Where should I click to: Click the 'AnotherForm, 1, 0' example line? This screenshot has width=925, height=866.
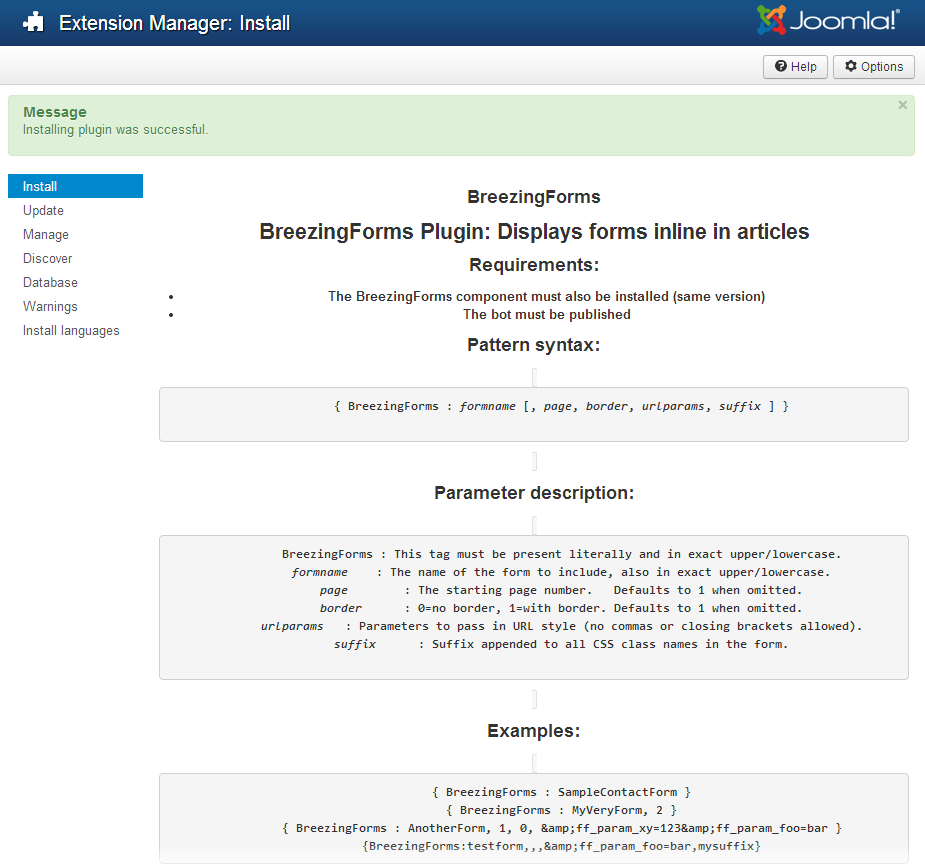click(562, 828)
